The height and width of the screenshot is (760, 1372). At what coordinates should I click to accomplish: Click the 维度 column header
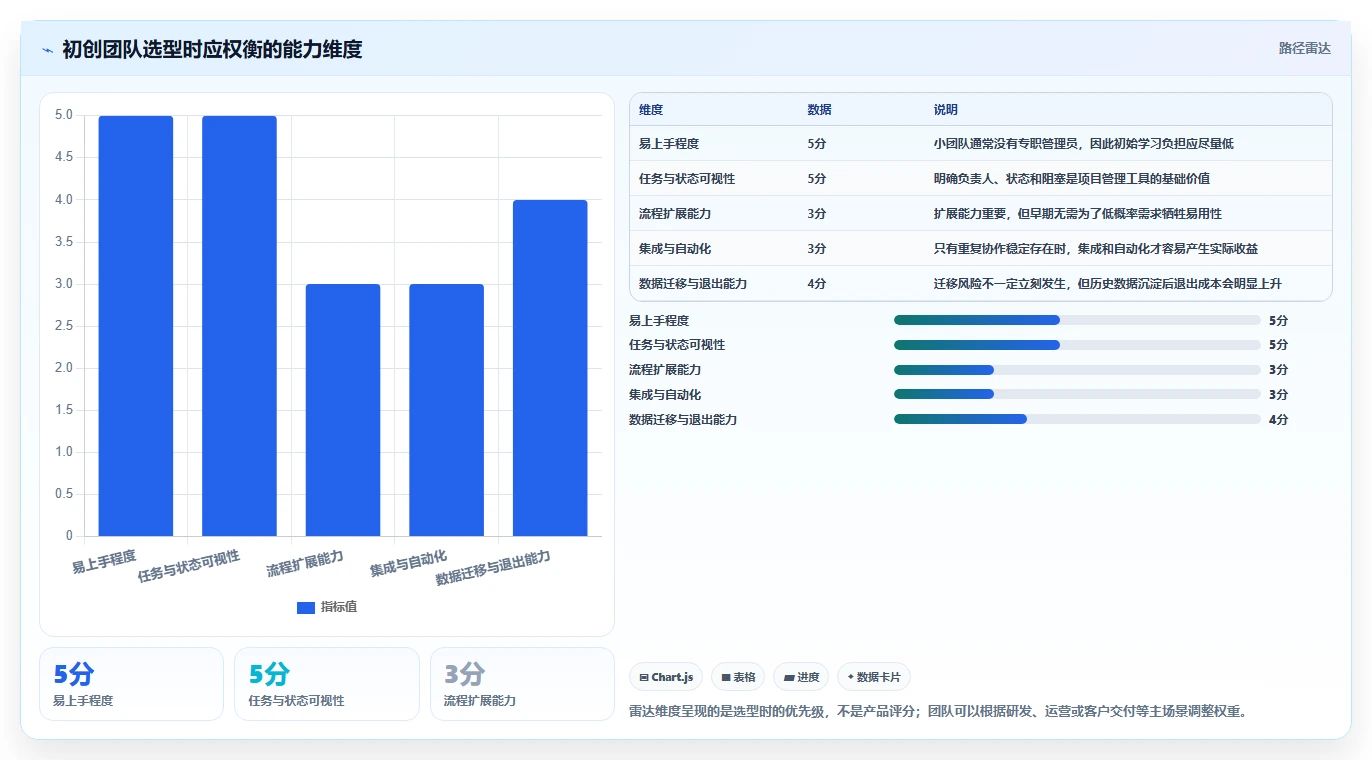[x=651, y=110]
